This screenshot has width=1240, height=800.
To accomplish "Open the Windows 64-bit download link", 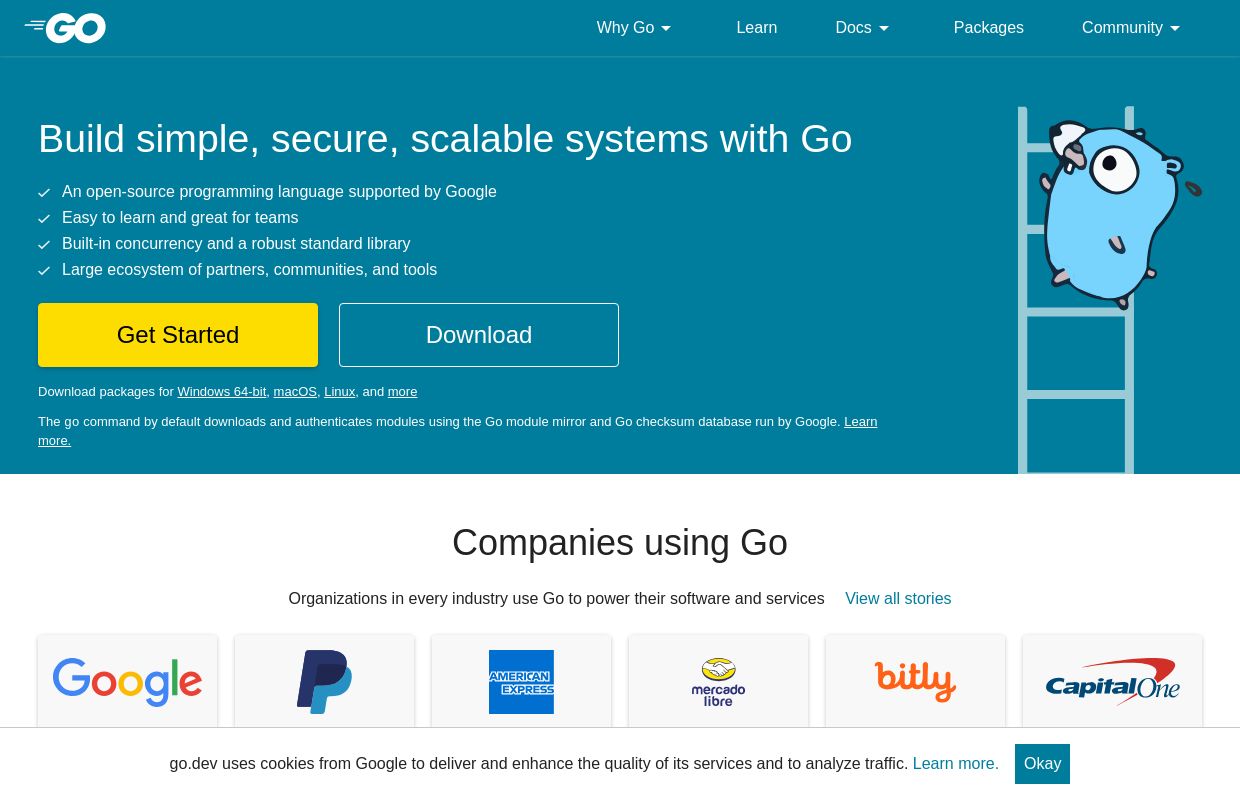I will click(221, 391).
